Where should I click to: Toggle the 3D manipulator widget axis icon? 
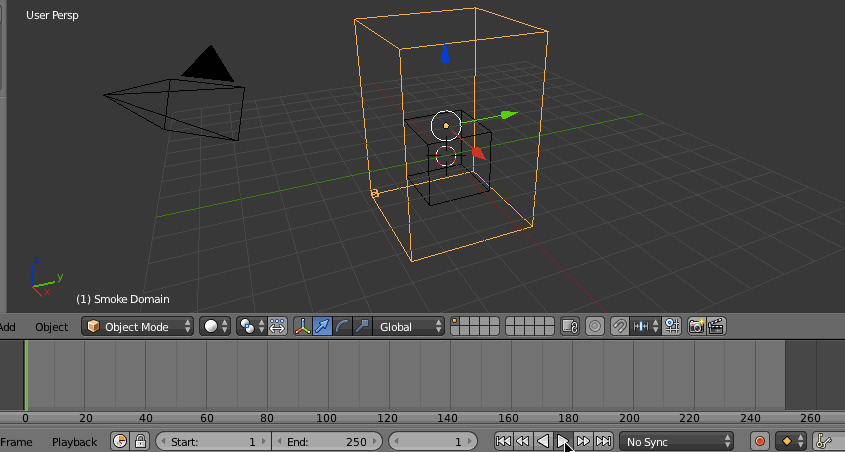302,326
